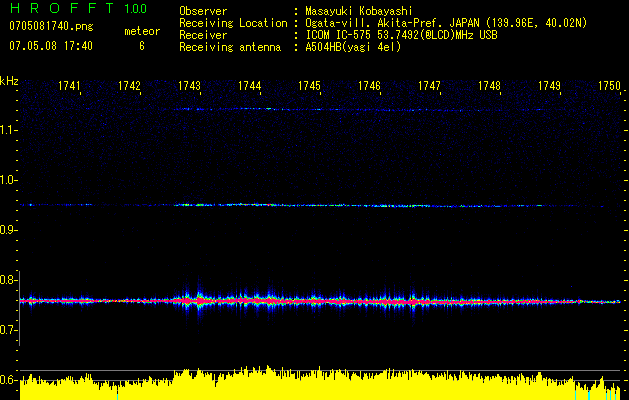
Task: Click the 1746 time marker
Action: coord(369,87)
